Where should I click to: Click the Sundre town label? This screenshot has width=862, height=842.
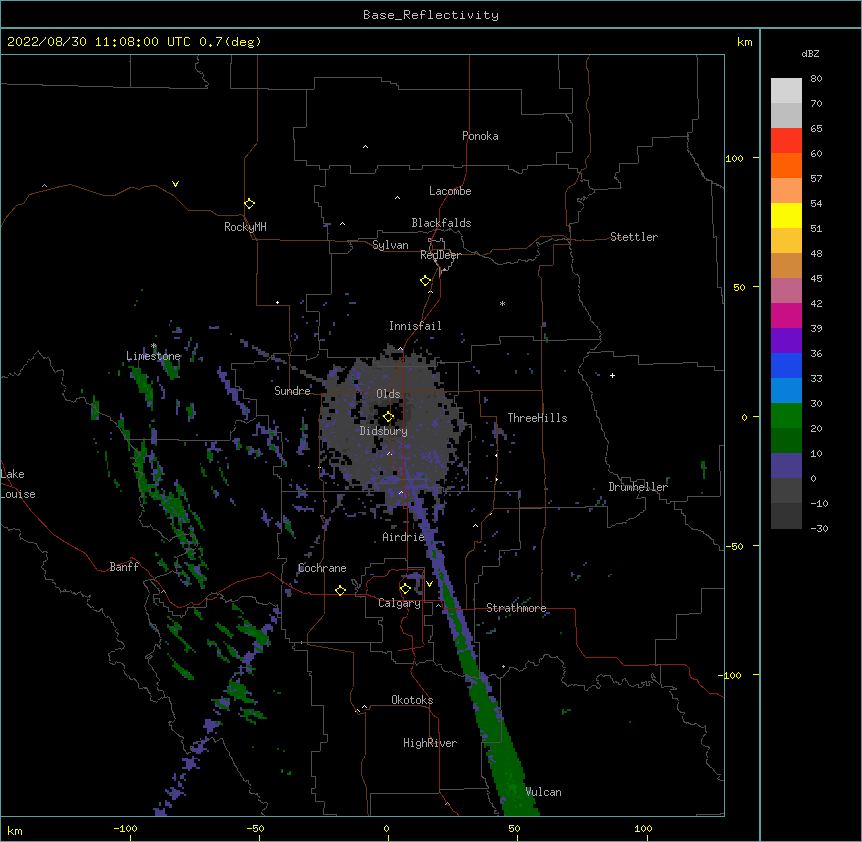pyautogui.click(x=292, y=391)
